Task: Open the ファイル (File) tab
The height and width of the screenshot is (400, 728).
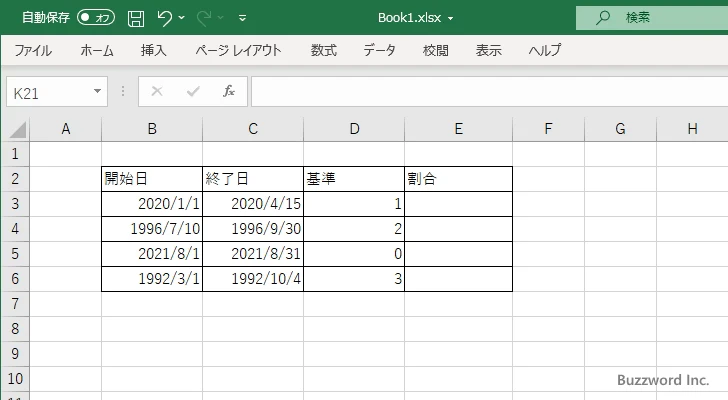Action: tap(33, 50)
